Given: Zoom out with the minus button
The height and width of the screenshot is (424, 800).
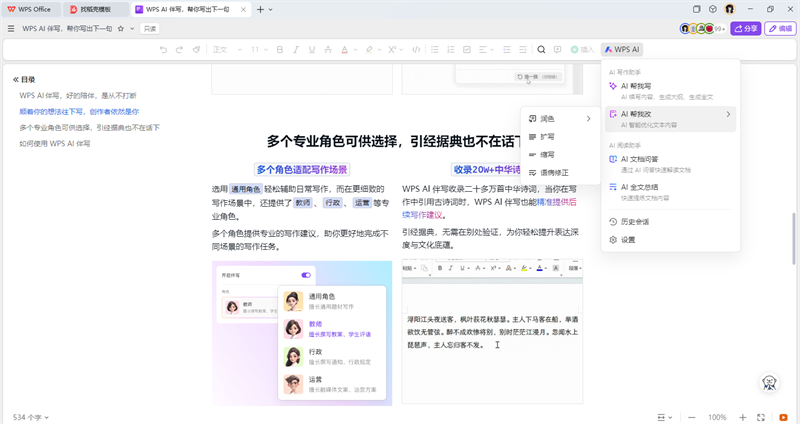Looking at the screenshot, I should click(x=692, y=417).
